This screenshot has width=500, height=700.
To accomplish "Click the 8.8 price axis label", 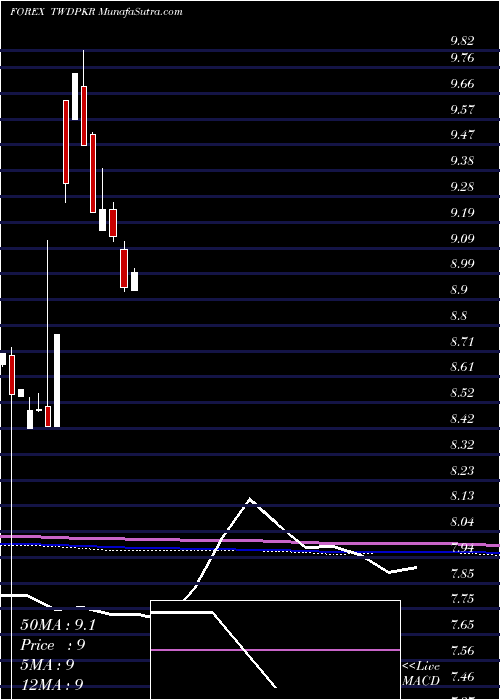I will click(459, 316).
